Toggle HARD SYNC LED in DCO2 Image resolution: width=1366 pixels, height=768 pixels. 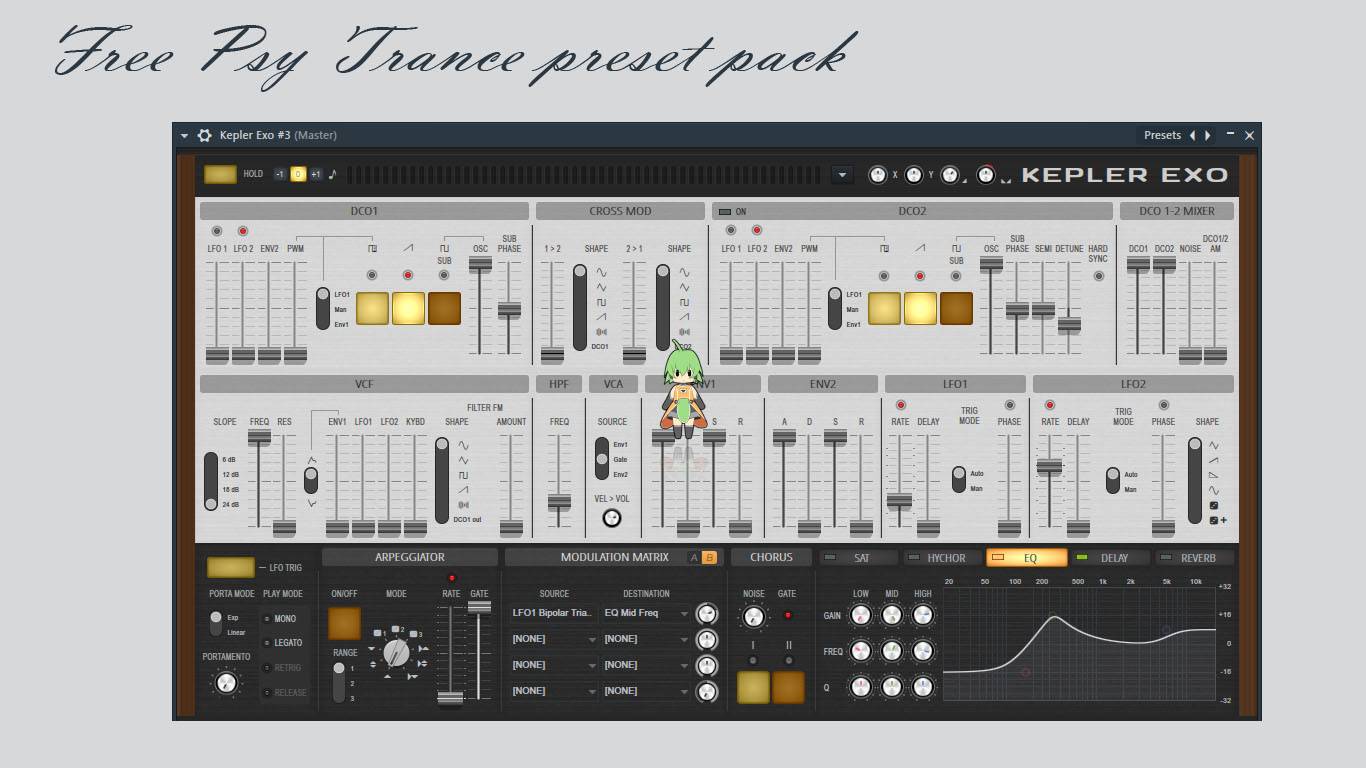pyautogui.click(x=1098, y=275)
